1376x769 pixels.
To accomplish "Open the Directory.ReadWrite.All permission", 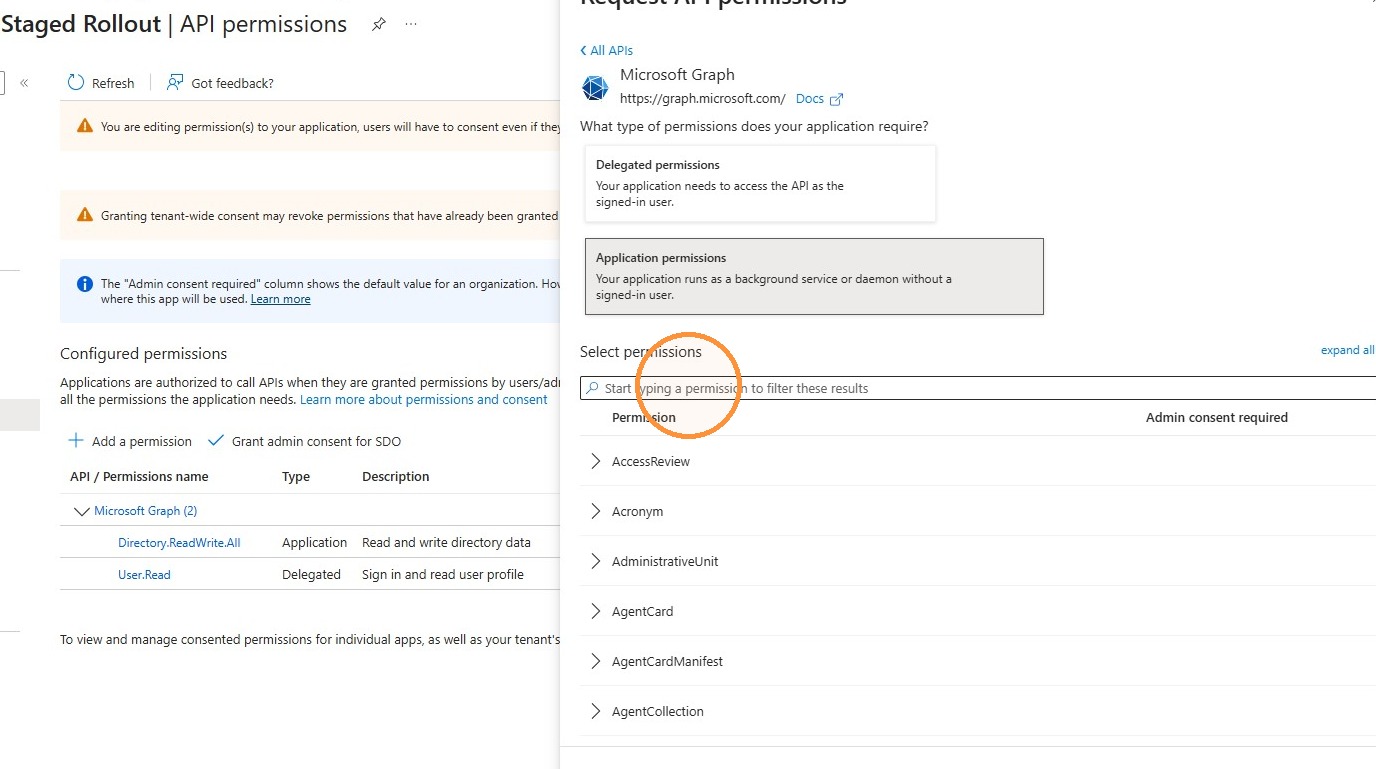I will (x=179, y=543).
